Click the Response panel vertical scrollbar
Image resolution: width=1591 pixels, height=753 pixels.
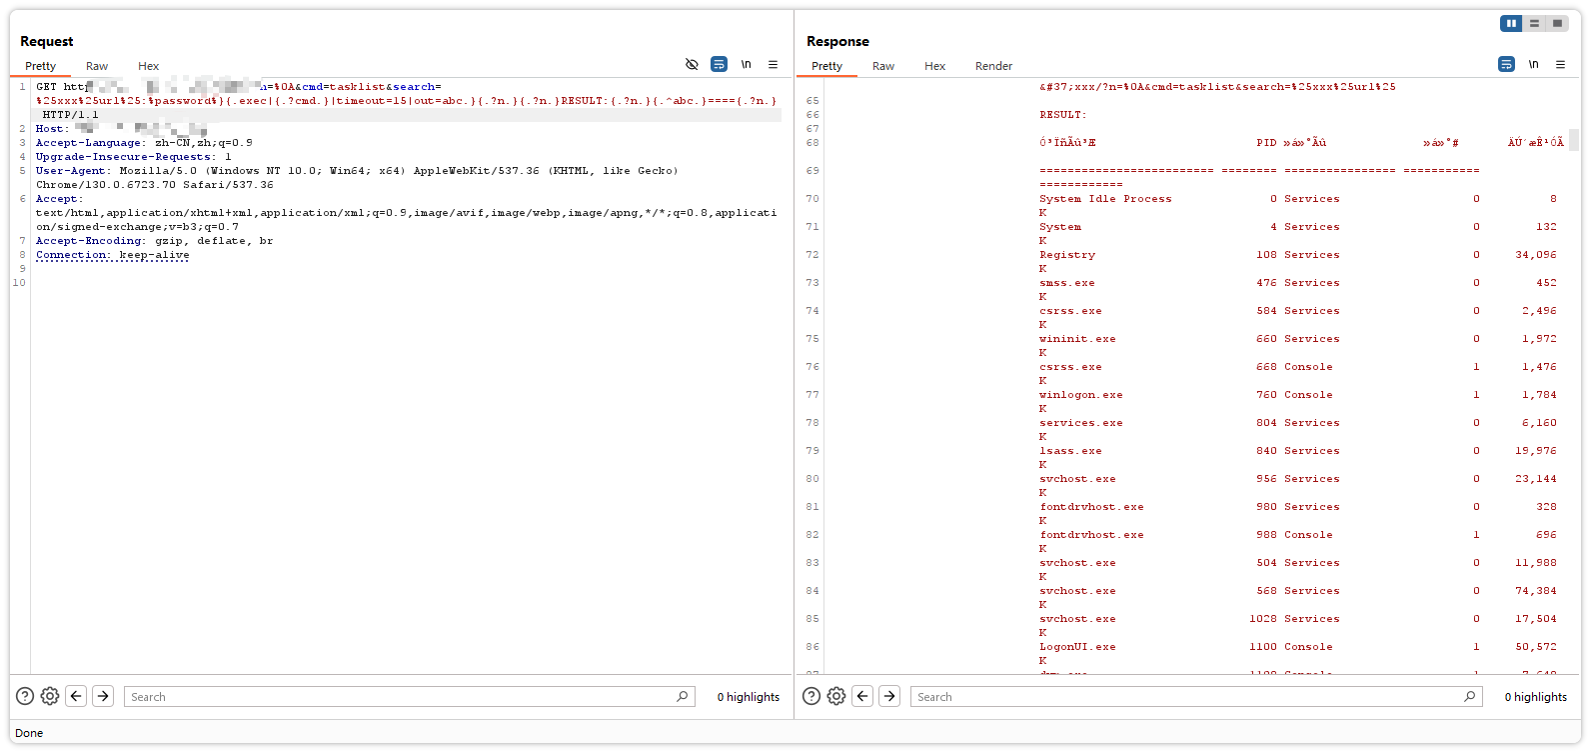point(1574,140)
